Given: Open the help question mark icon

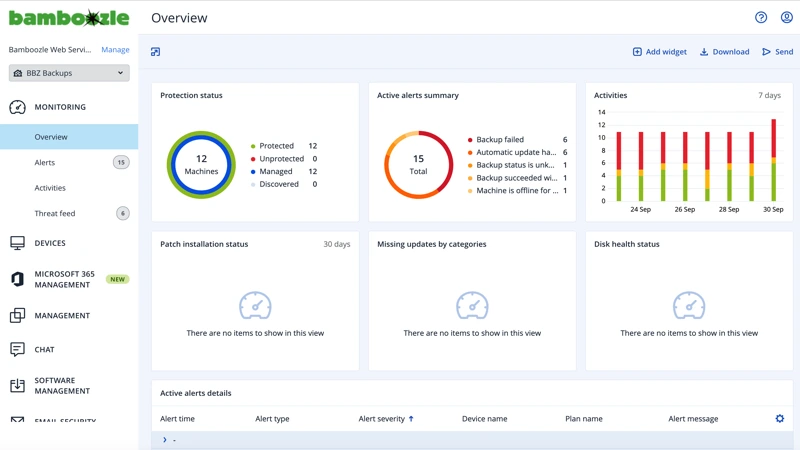Looking at the screenshot, I should tap(761, 18).
